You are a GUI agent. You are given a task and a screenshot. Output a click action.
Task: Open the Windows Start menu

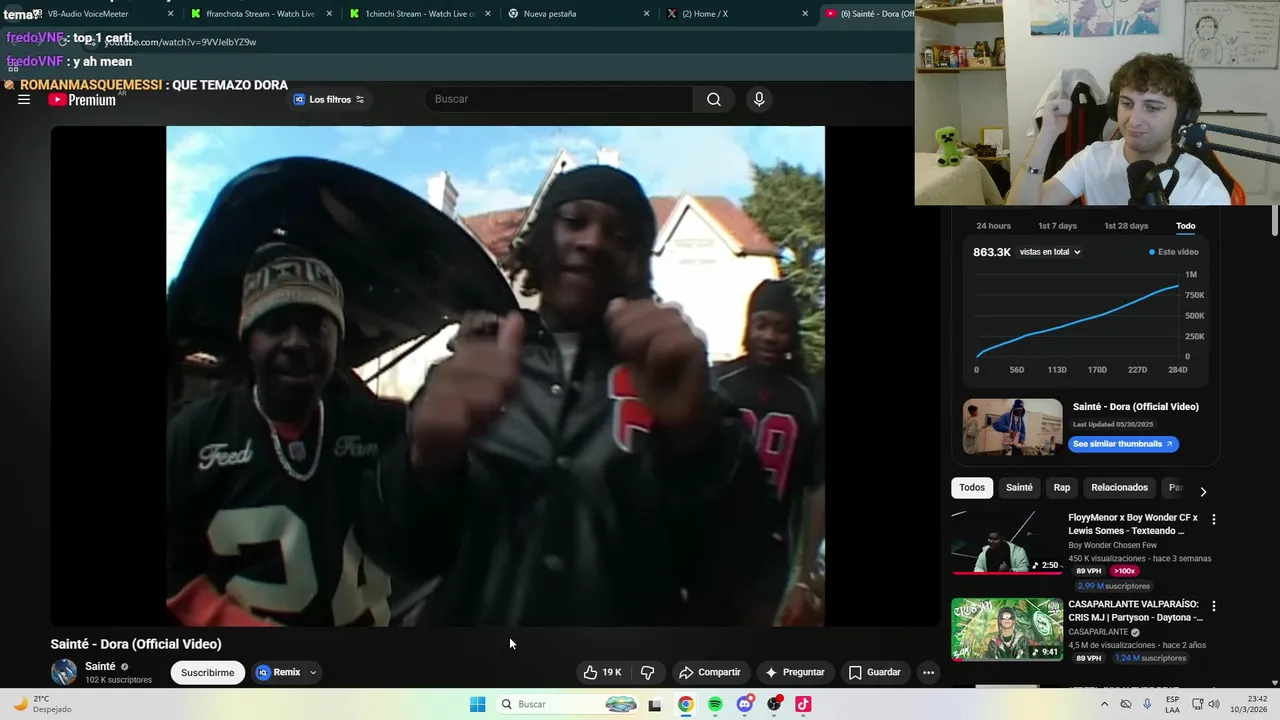click(x=478, y=704)
